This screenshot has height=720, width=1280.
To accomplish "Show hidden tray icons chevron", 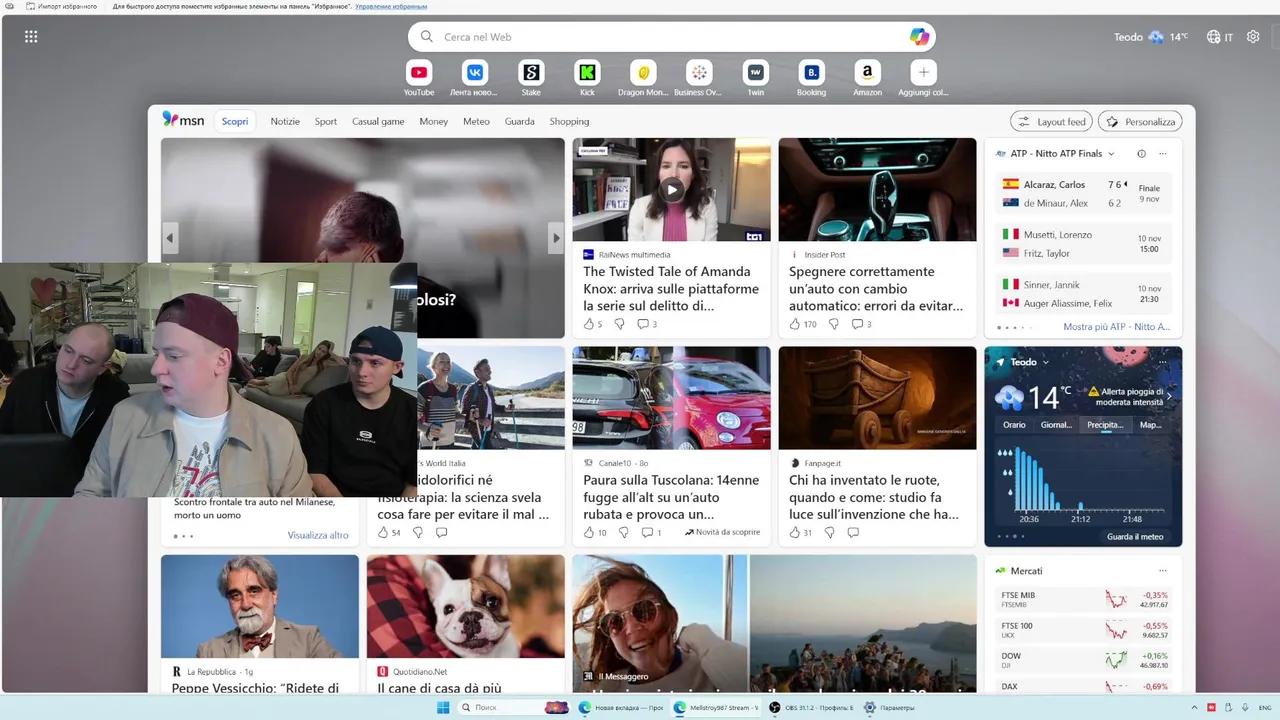I will (x=1193, y=708).
